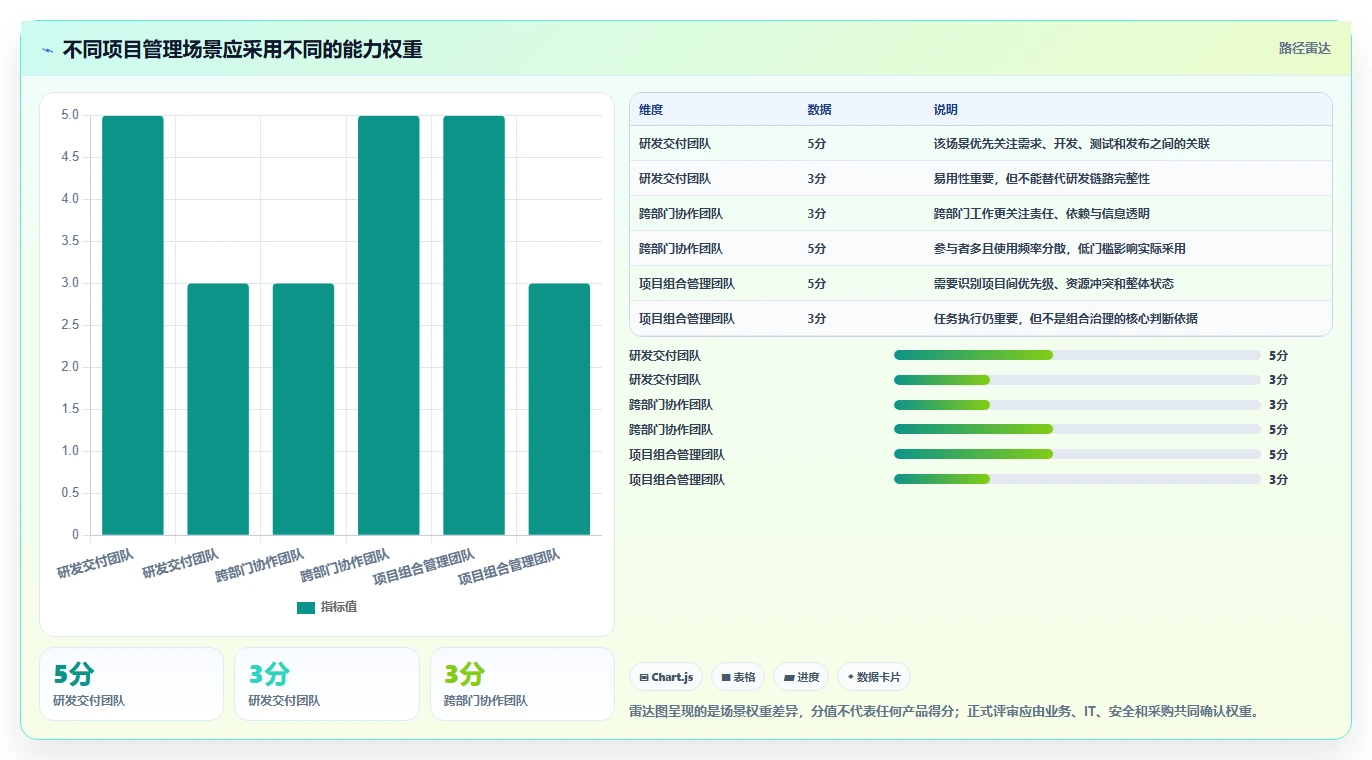Click the 跨部门协作团队 progress bar showing 5分
This screenshot has width=1372, height=760.
coord(1077,430)
